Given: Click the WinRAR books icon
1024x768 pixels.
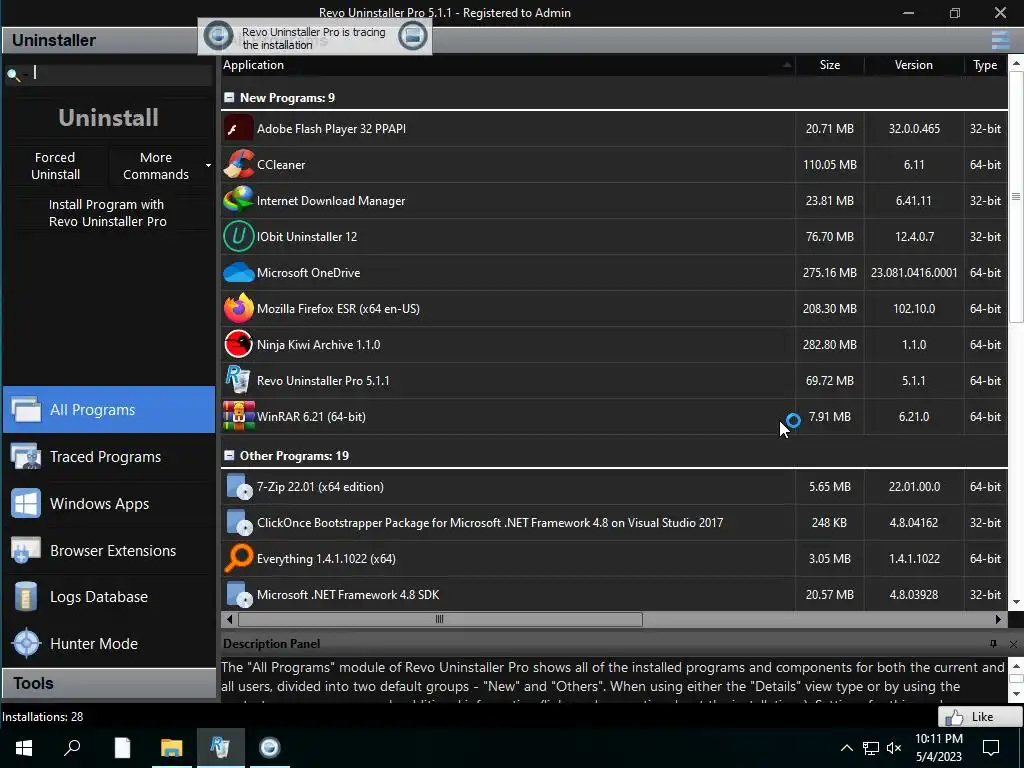Looking at the screenshot, I should pyautogui.click(x=238, y=416).
